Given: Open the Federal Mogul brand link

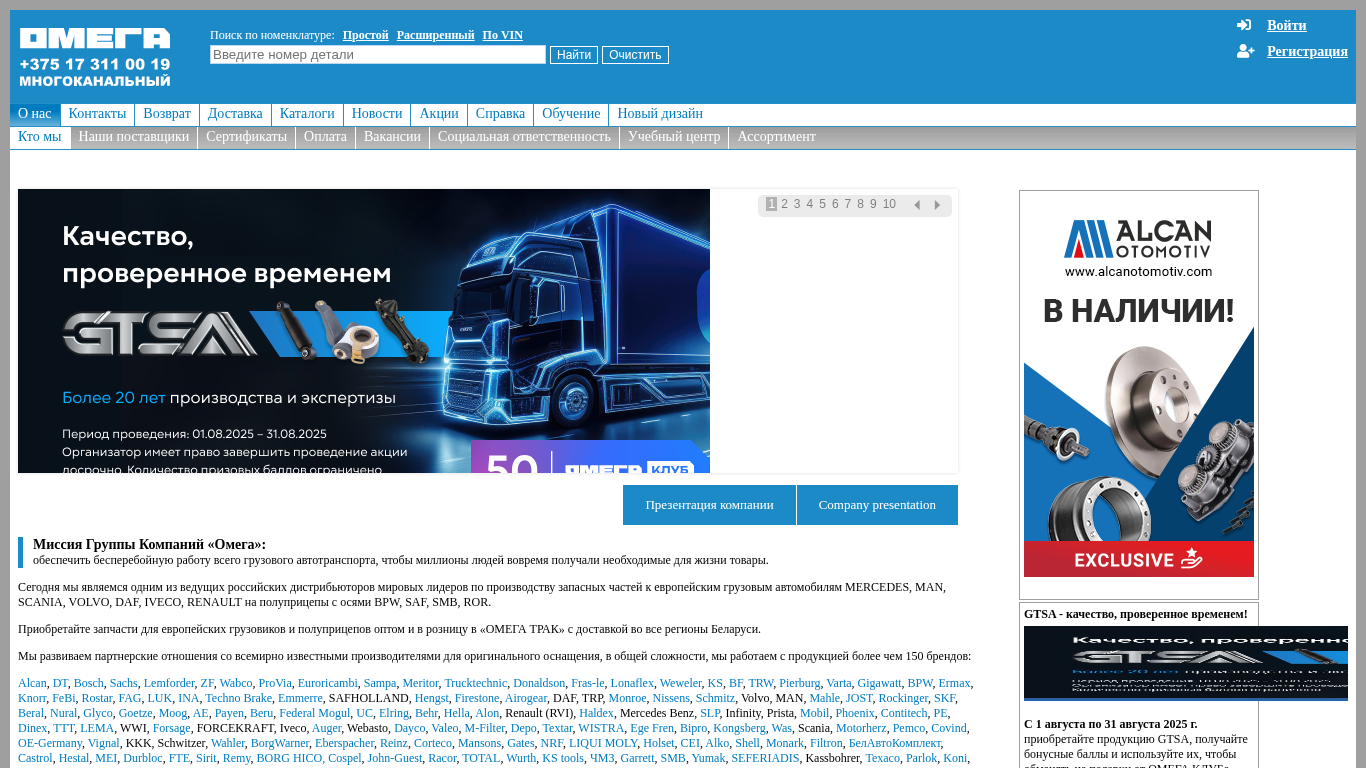Looking at the screenshot, I should pyautogui.click(x=314, y=713).
